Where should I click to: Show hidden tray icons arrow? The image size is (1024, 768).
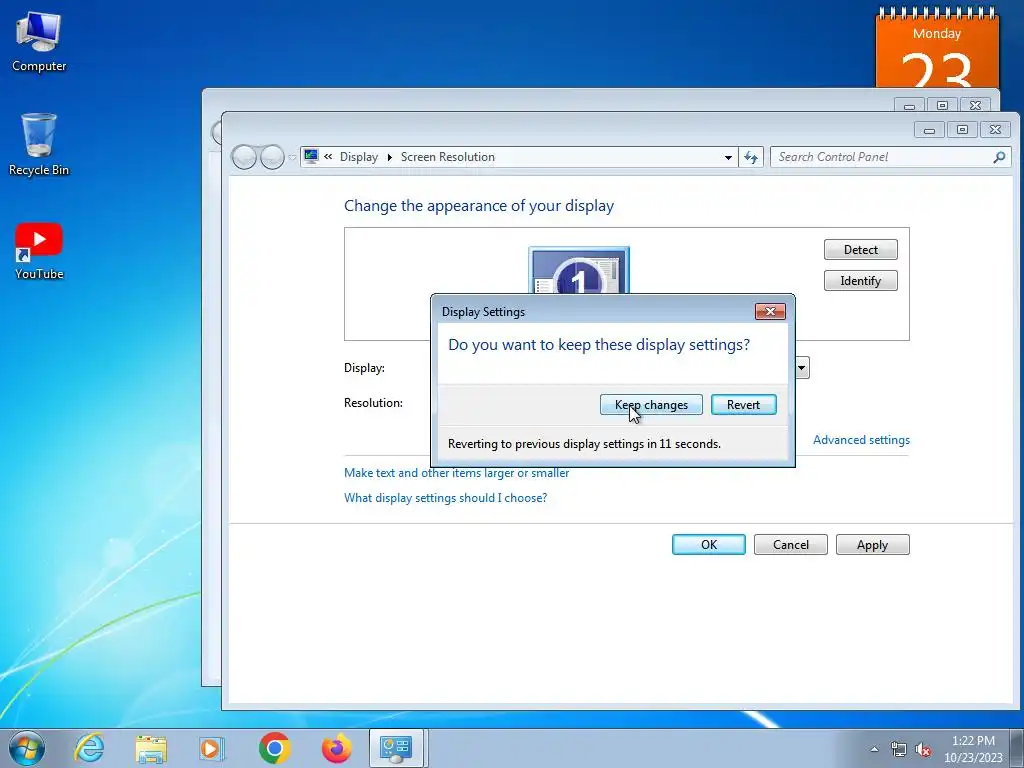(874, 749)
